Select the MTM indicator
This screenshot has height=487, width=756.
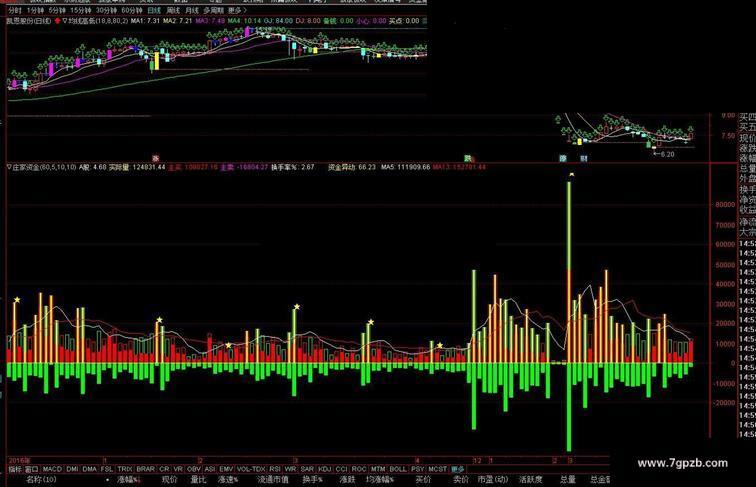378,469
